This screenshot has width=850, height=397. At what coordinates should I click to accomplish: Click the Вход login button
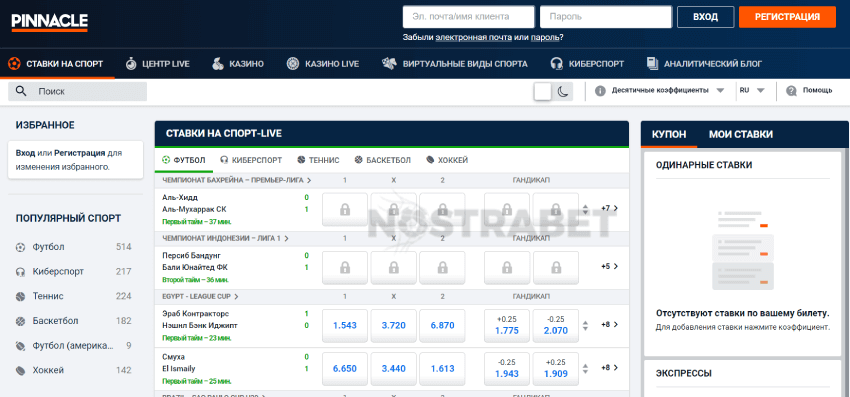tap(705, 17)
